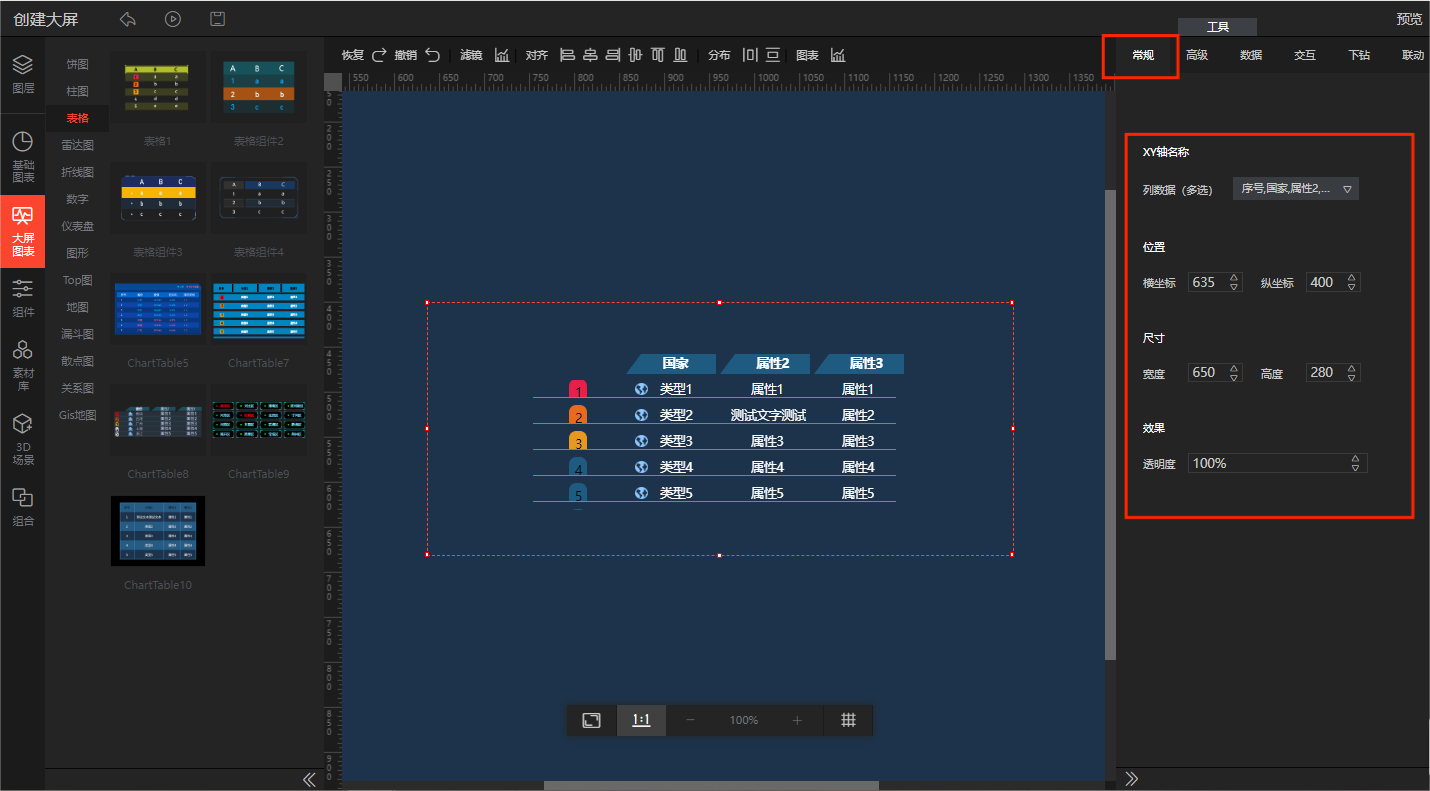Click the zoom in plus button

[x=797, y=720]
